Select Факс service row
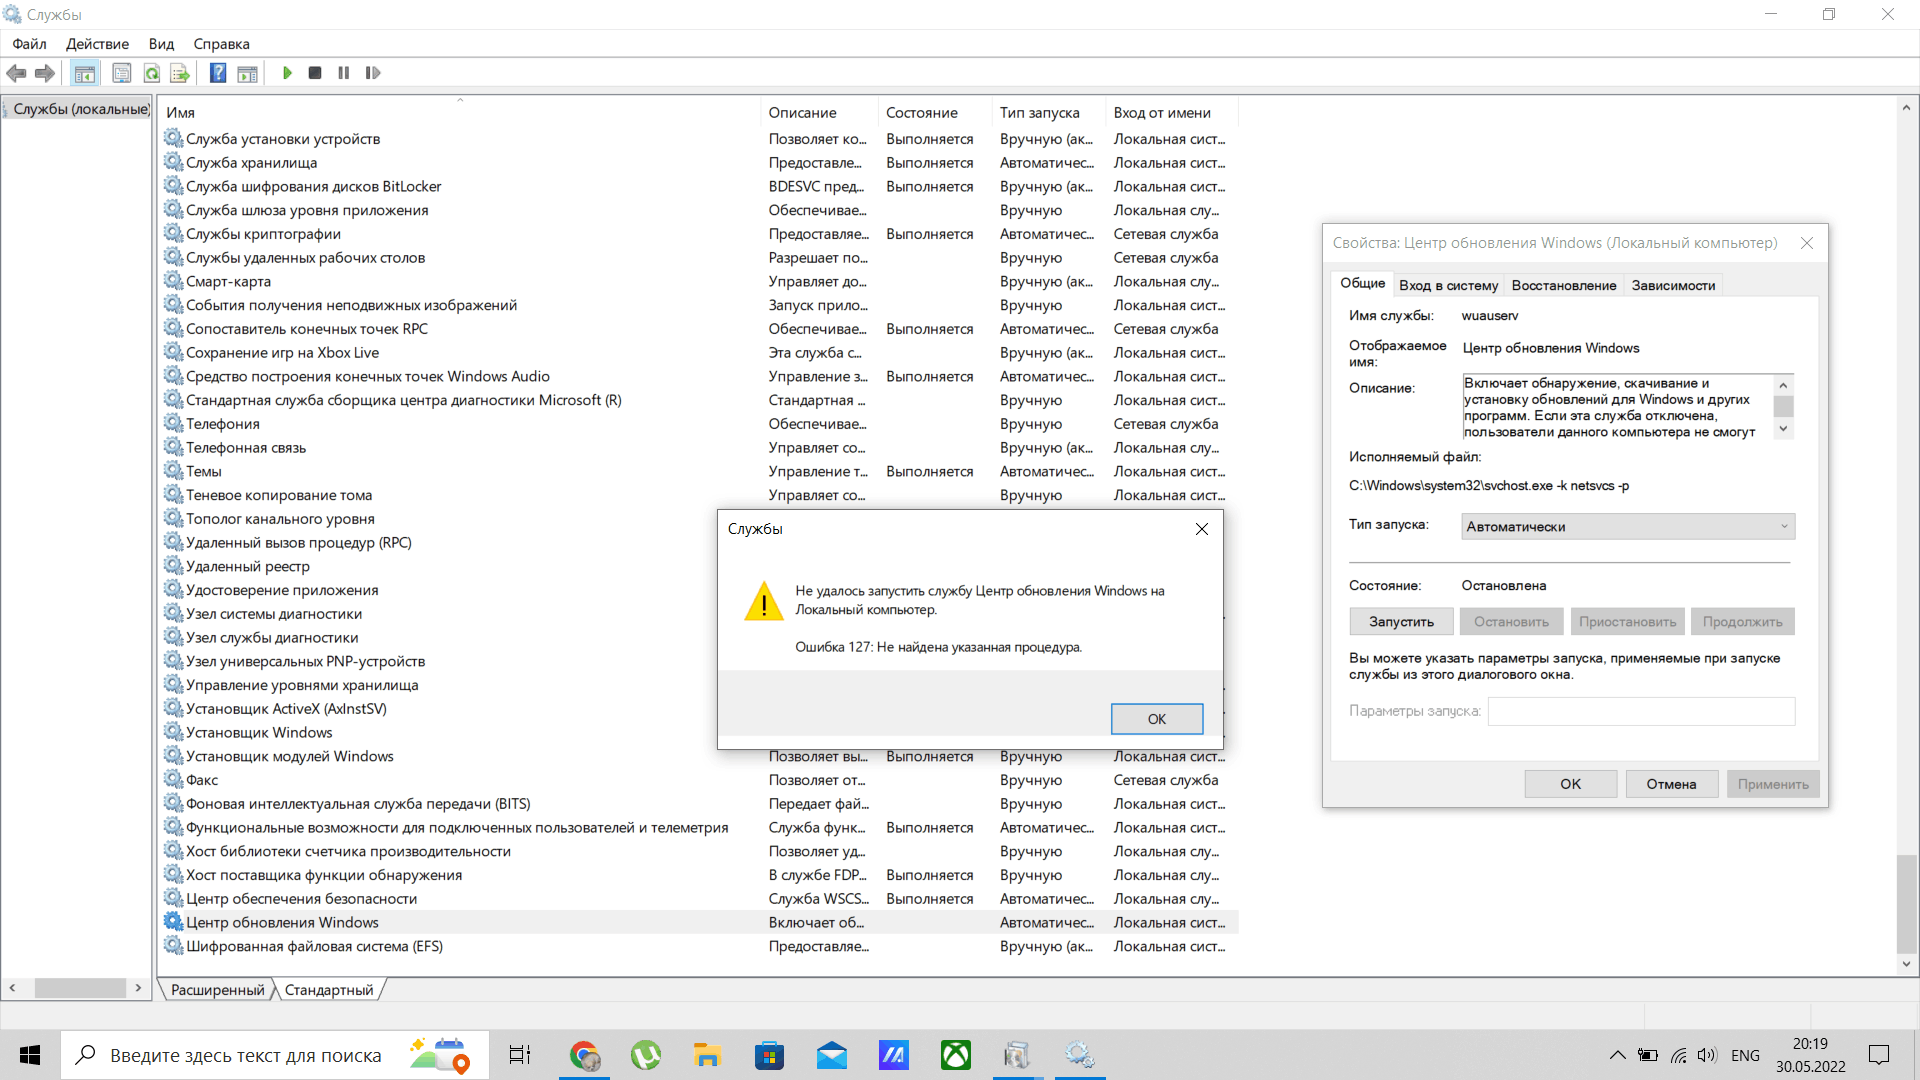This screenshot has height=1080, width=1920. [x=700, y=780]
